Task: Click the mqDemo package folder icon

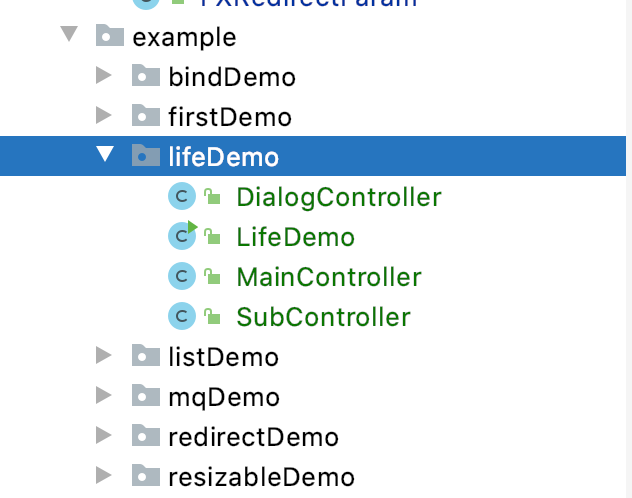Action: 146,396
